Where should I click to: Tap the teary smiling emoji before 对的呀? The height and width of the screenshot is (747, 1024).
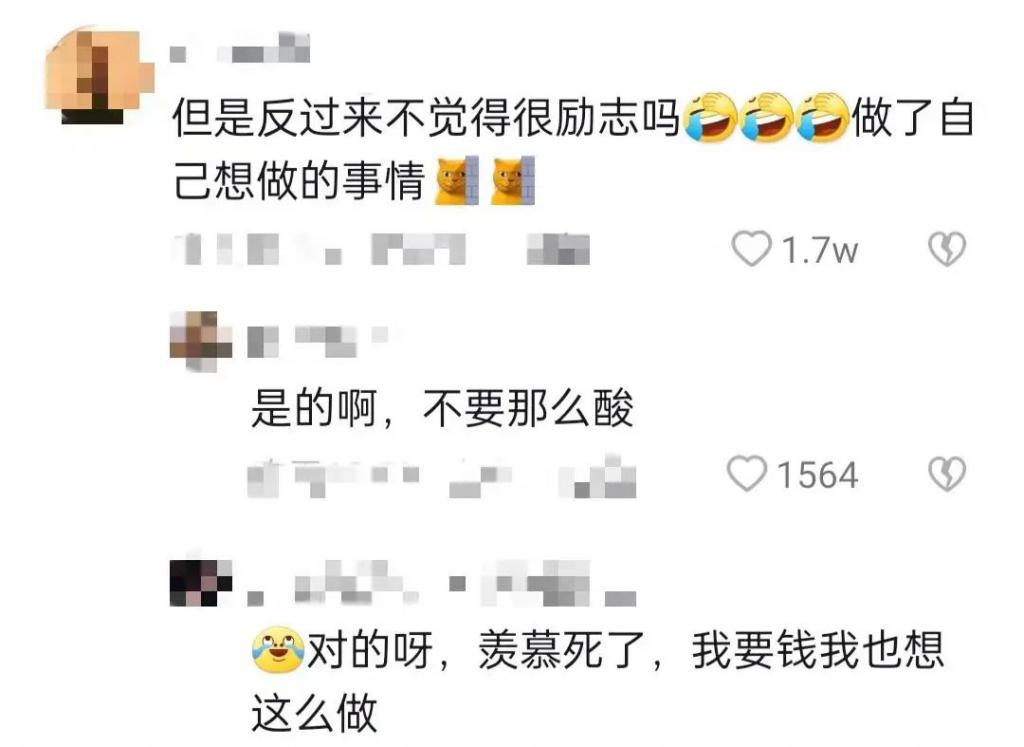[x=278, y=650]
